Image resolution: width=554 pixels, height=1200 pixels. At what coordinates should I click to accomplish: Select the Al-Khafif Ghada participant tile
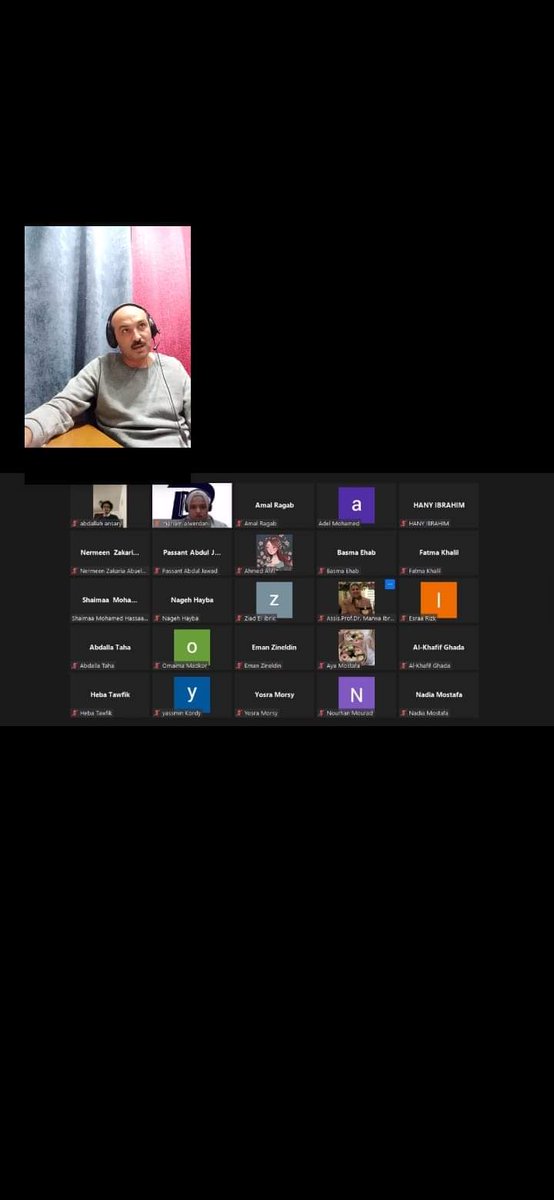coord(439,647)
